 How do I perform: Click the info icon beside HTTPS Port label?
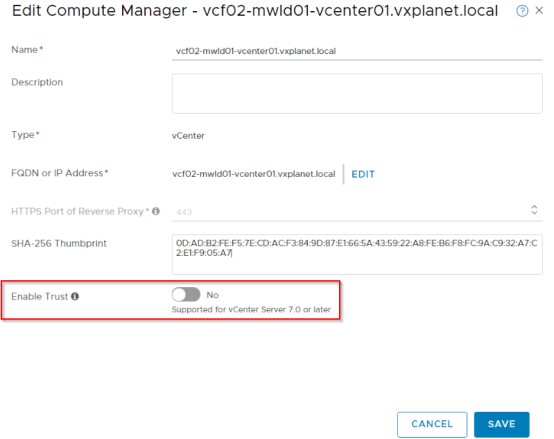tap(156, 211)
